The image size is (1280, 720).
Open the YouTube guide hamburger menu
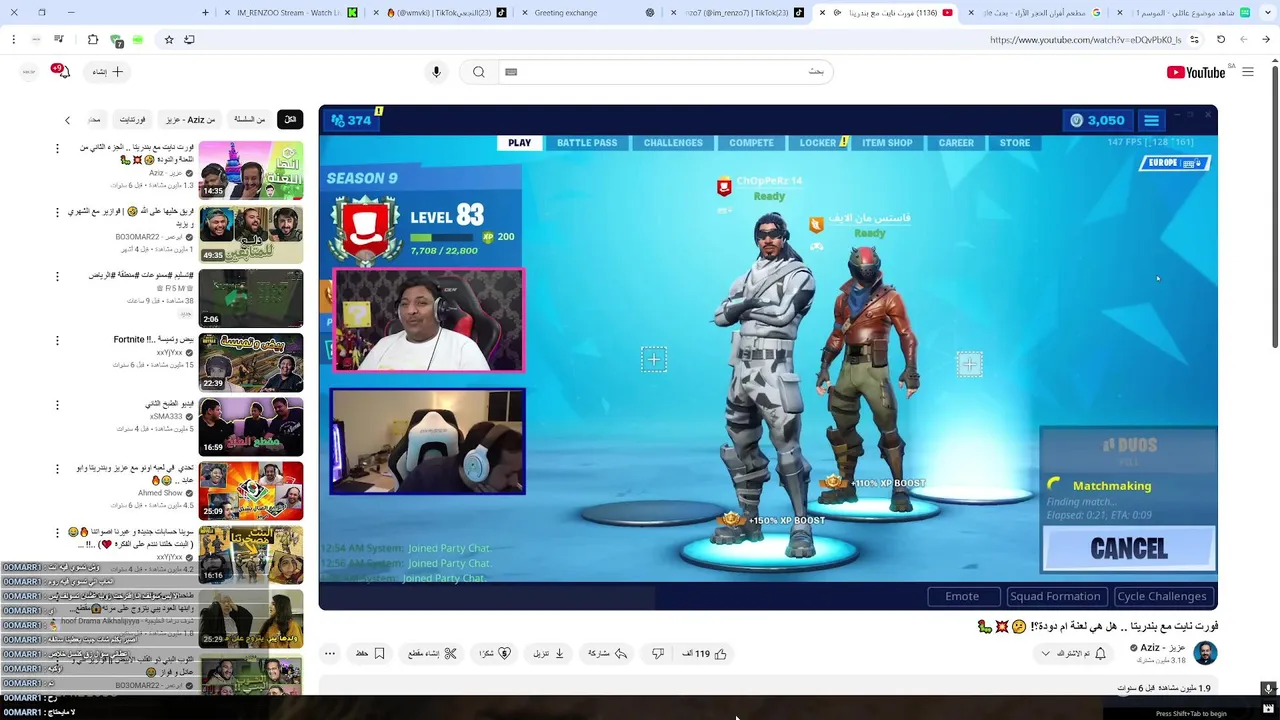[x=1247, y=72]
